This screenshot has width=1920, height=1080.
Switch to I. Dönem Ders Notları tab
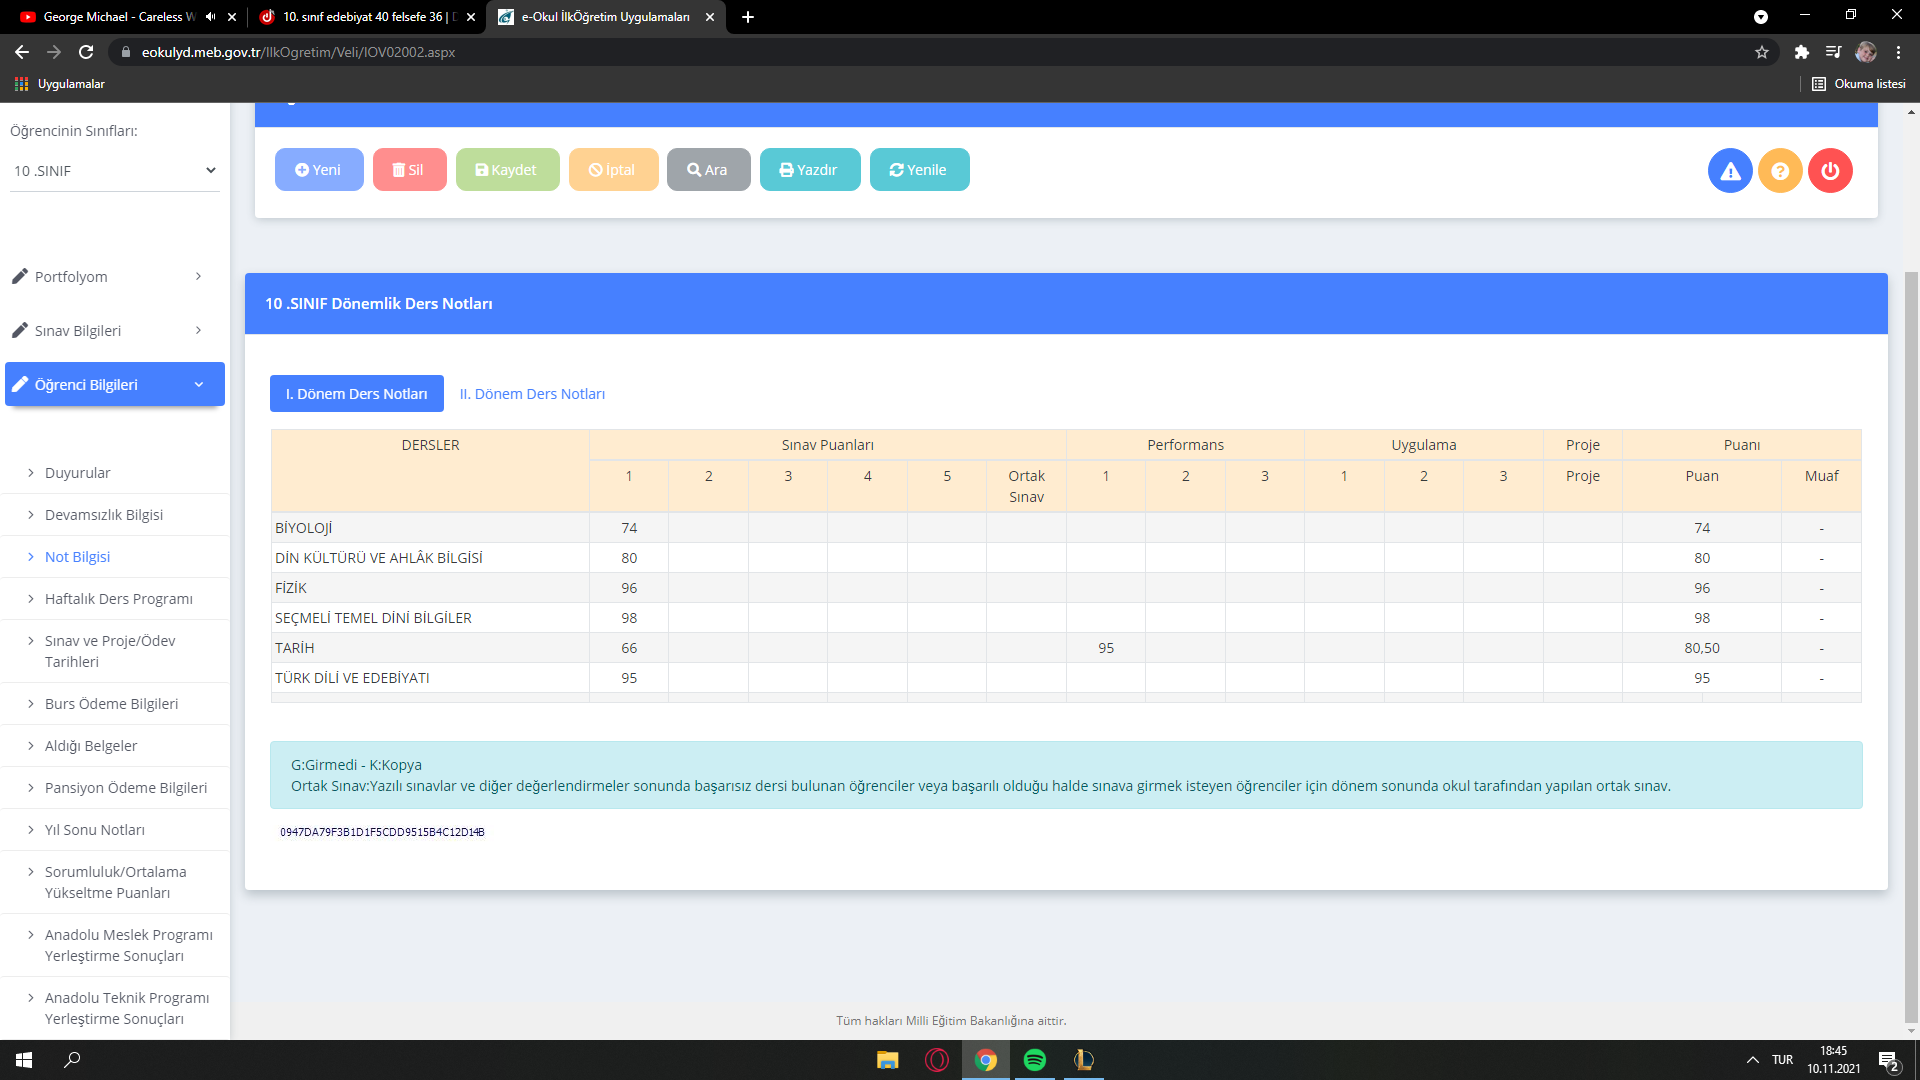[x=357, y=394]
